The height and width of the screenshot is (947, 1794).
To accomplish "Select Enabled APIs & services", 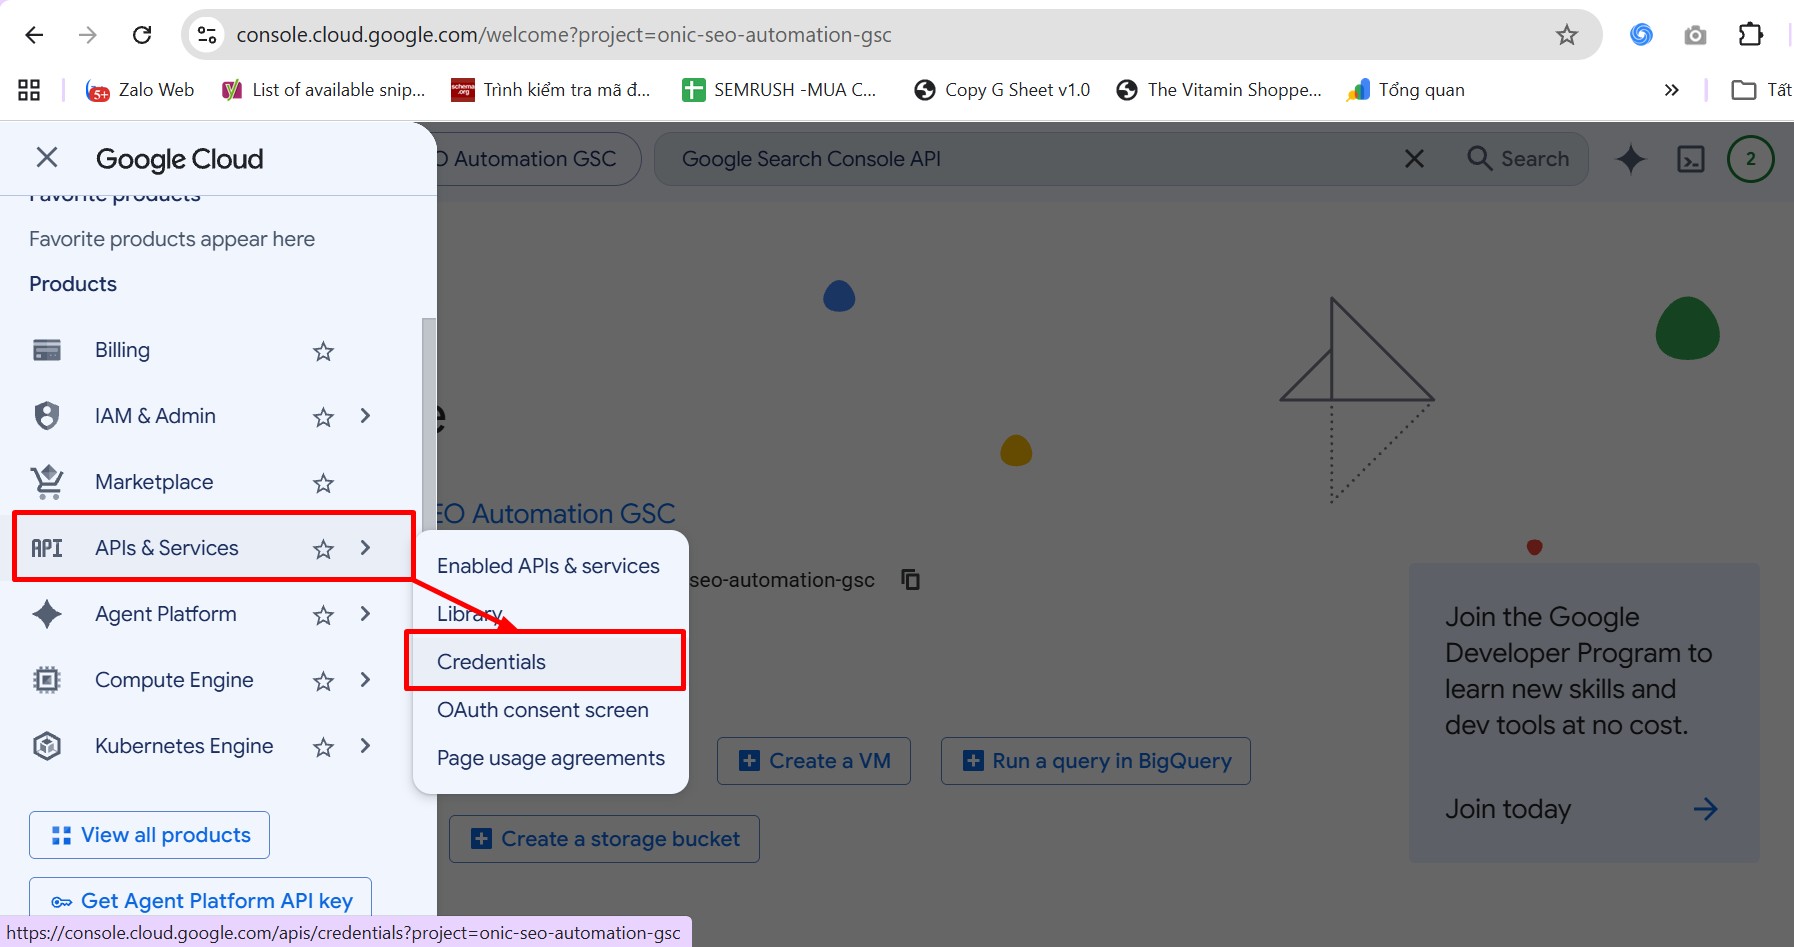I will click(549, 566).
